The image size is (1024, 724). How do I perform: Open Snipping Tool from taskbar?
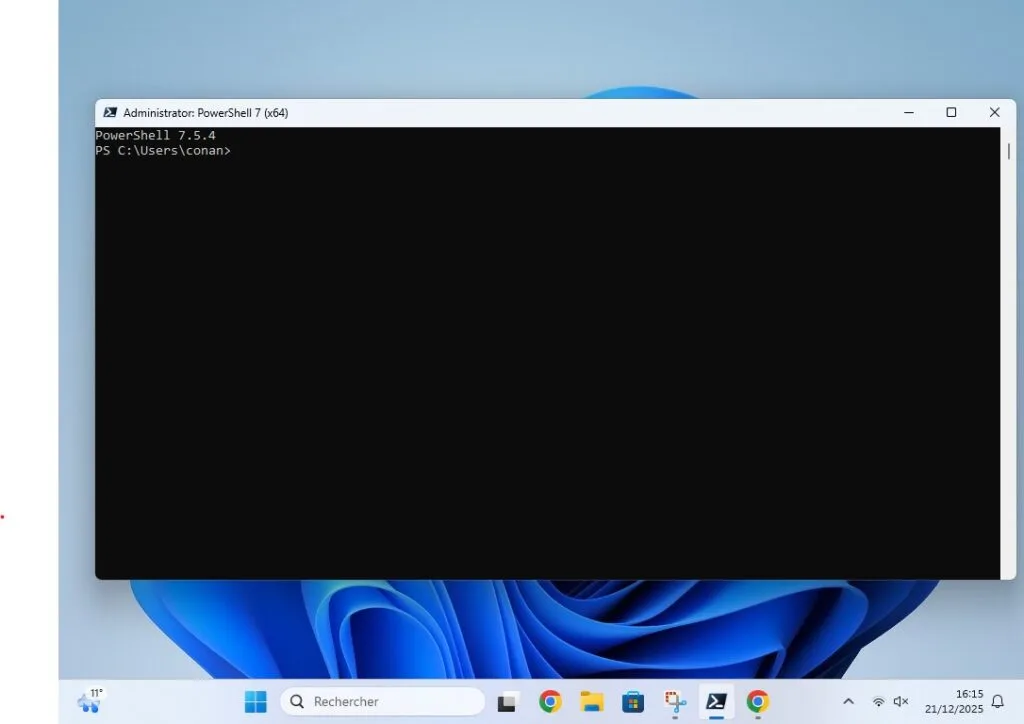[675, 702]
